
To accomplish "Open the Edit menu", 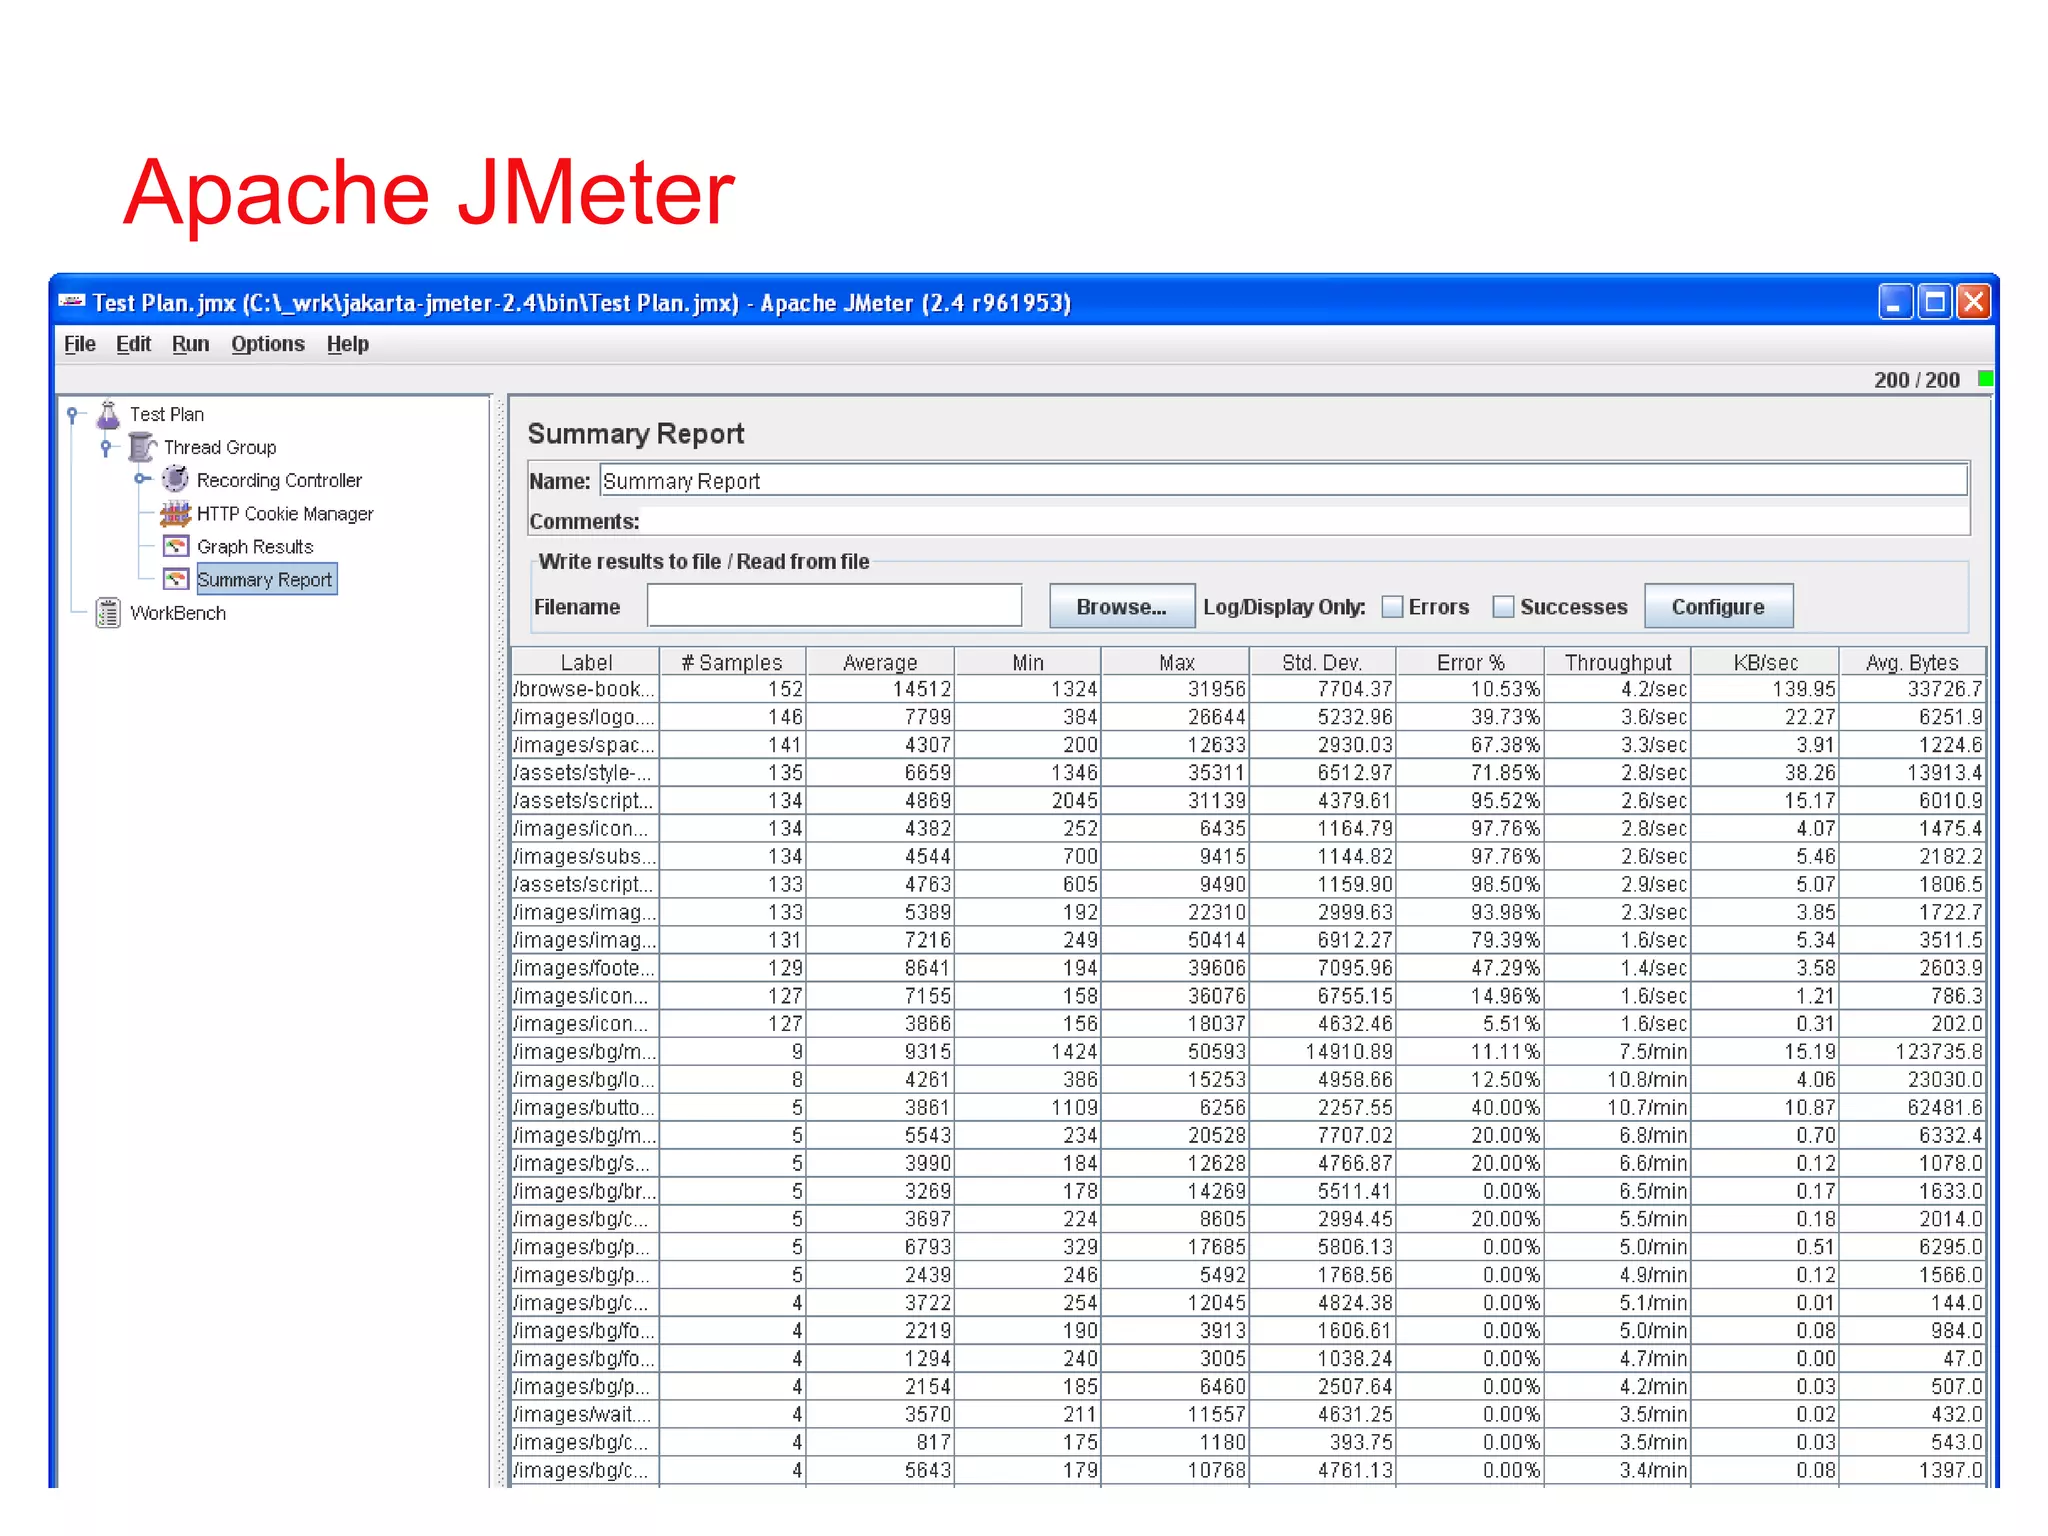I will click(x=133, y=344).
